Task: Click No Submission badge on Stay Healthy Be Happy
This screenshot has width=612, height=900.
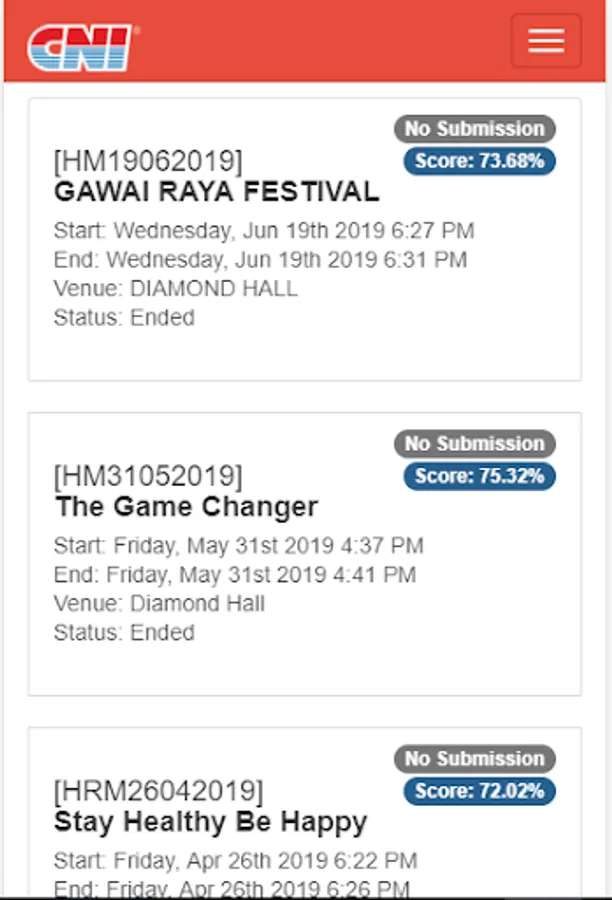Action: 475,759
